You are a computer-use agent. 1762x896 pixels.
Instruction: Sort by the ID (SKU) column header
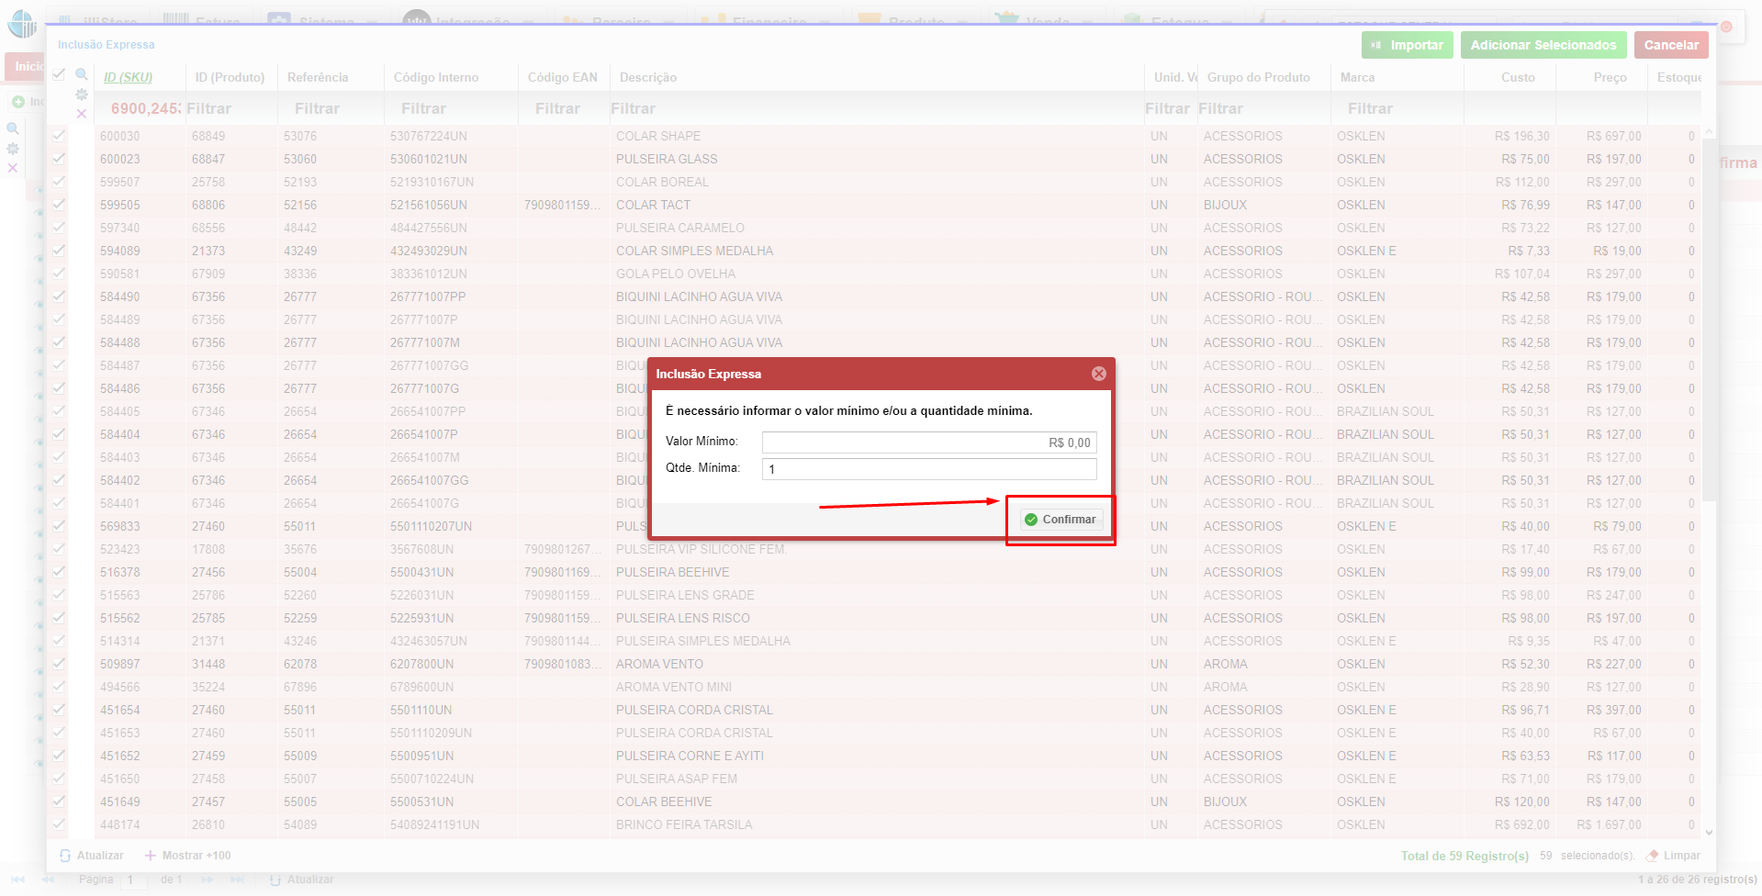pos(128,77)
